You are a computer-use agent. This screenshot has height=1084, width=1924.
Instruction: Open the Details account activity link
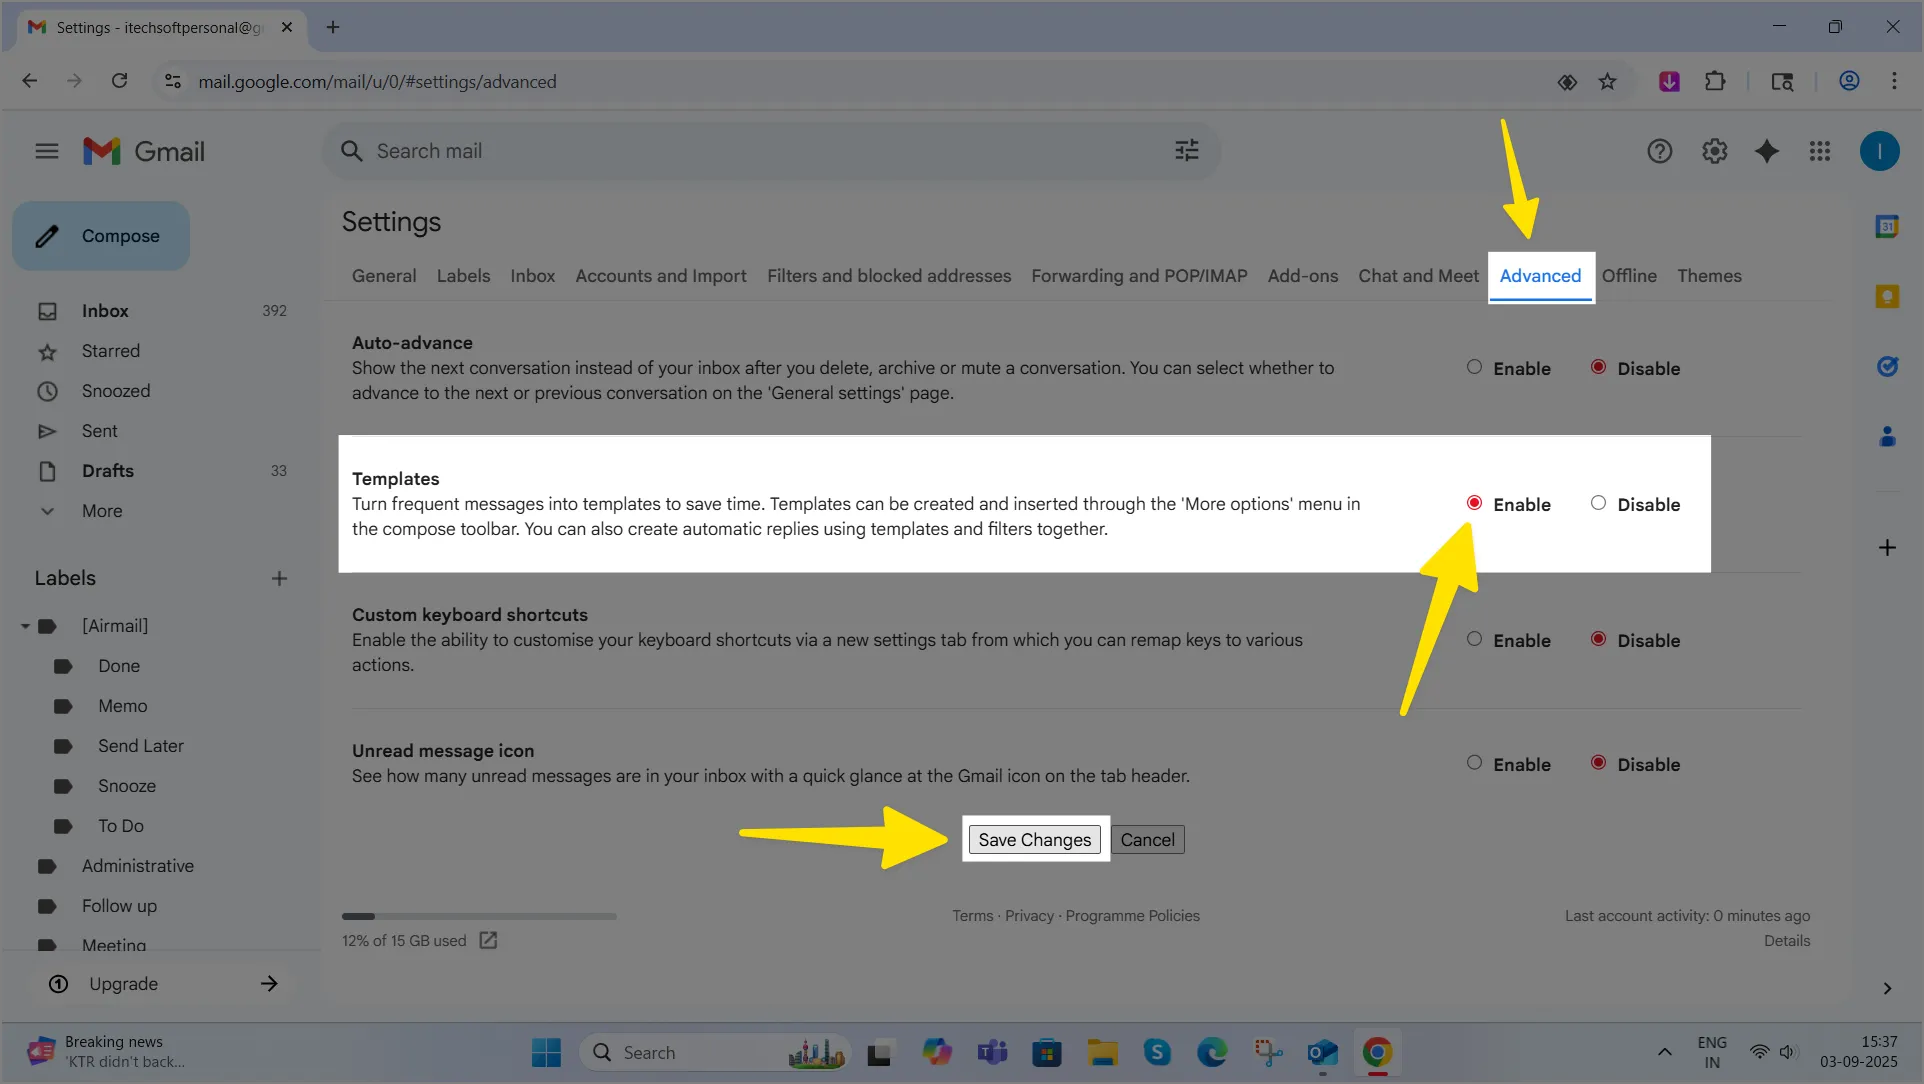click(x=1786, y=941)
